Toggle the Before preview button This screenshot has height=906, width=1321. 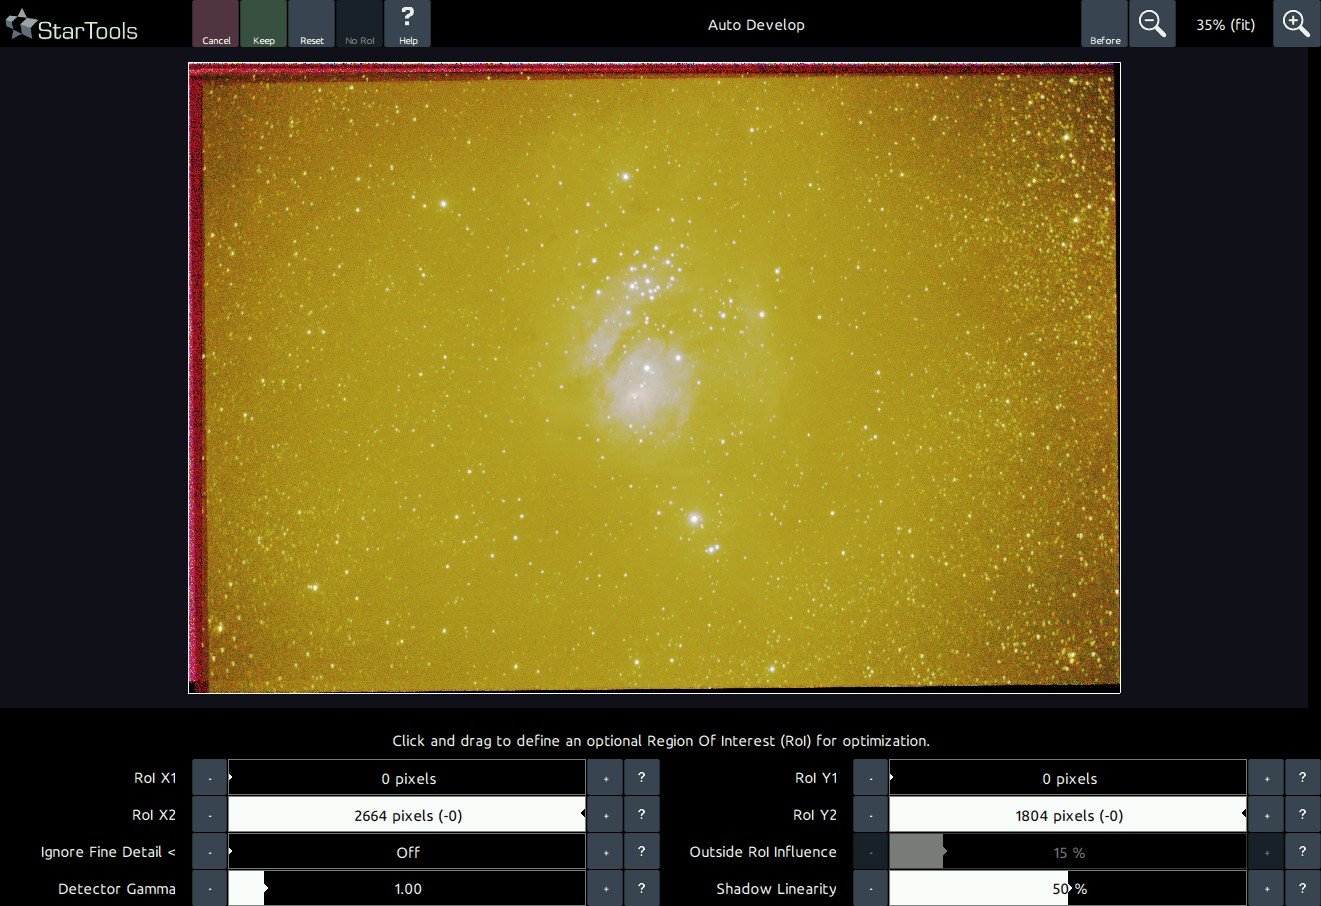coord(1105,24)
